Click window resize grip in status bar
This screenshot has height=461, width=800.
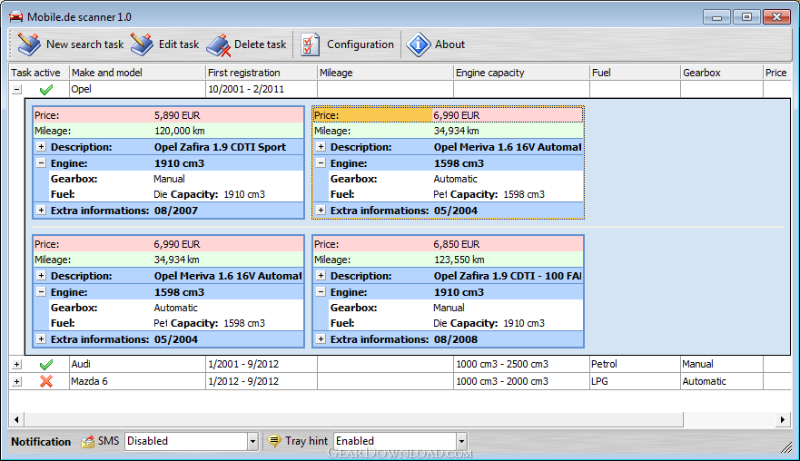click(786, 447)
